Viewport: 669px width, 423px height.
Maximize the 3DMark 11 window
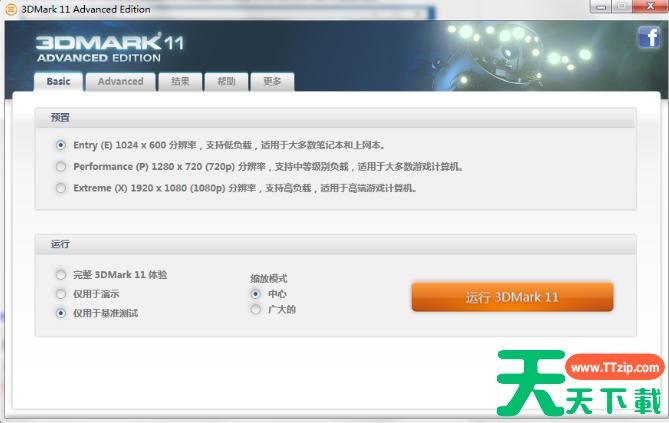[x=622, y=6]
